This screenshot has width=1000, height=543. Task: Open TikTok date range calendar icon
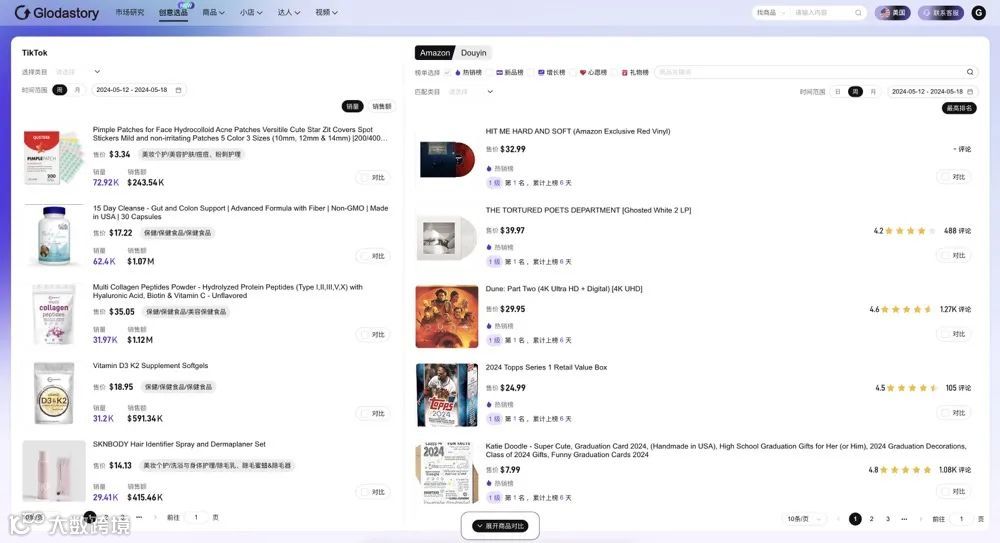[179, 90]
